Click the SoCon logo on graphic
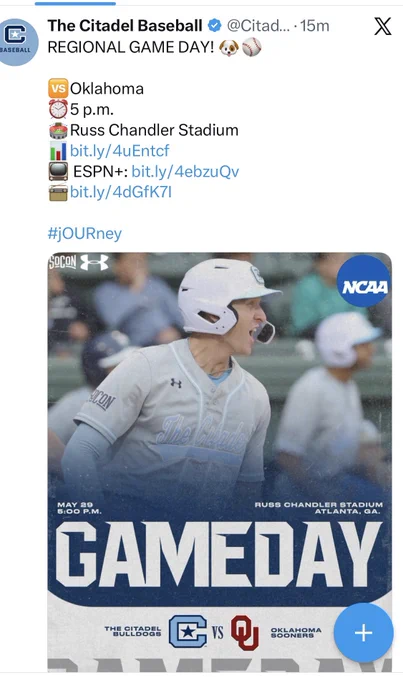The image size is (403, 680). pyautogui.click(x=62, y=262)
